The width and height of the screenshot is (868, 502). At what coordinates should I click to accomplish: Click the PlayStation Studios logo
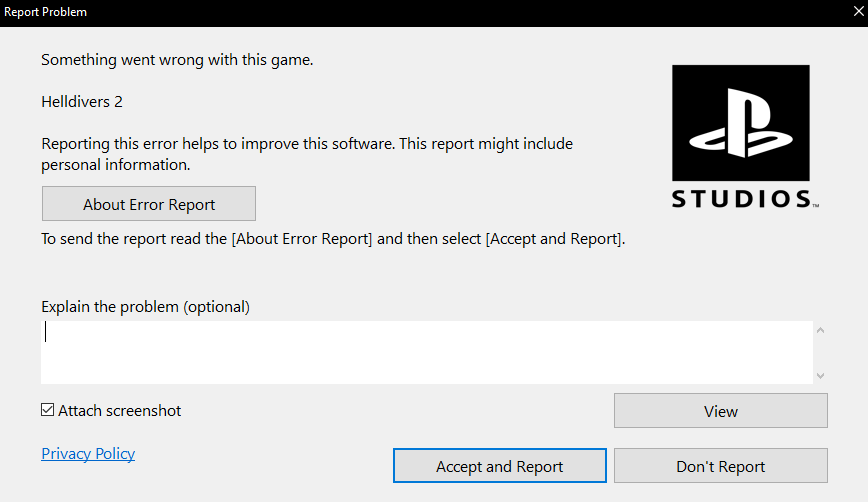tap(745, 137)
